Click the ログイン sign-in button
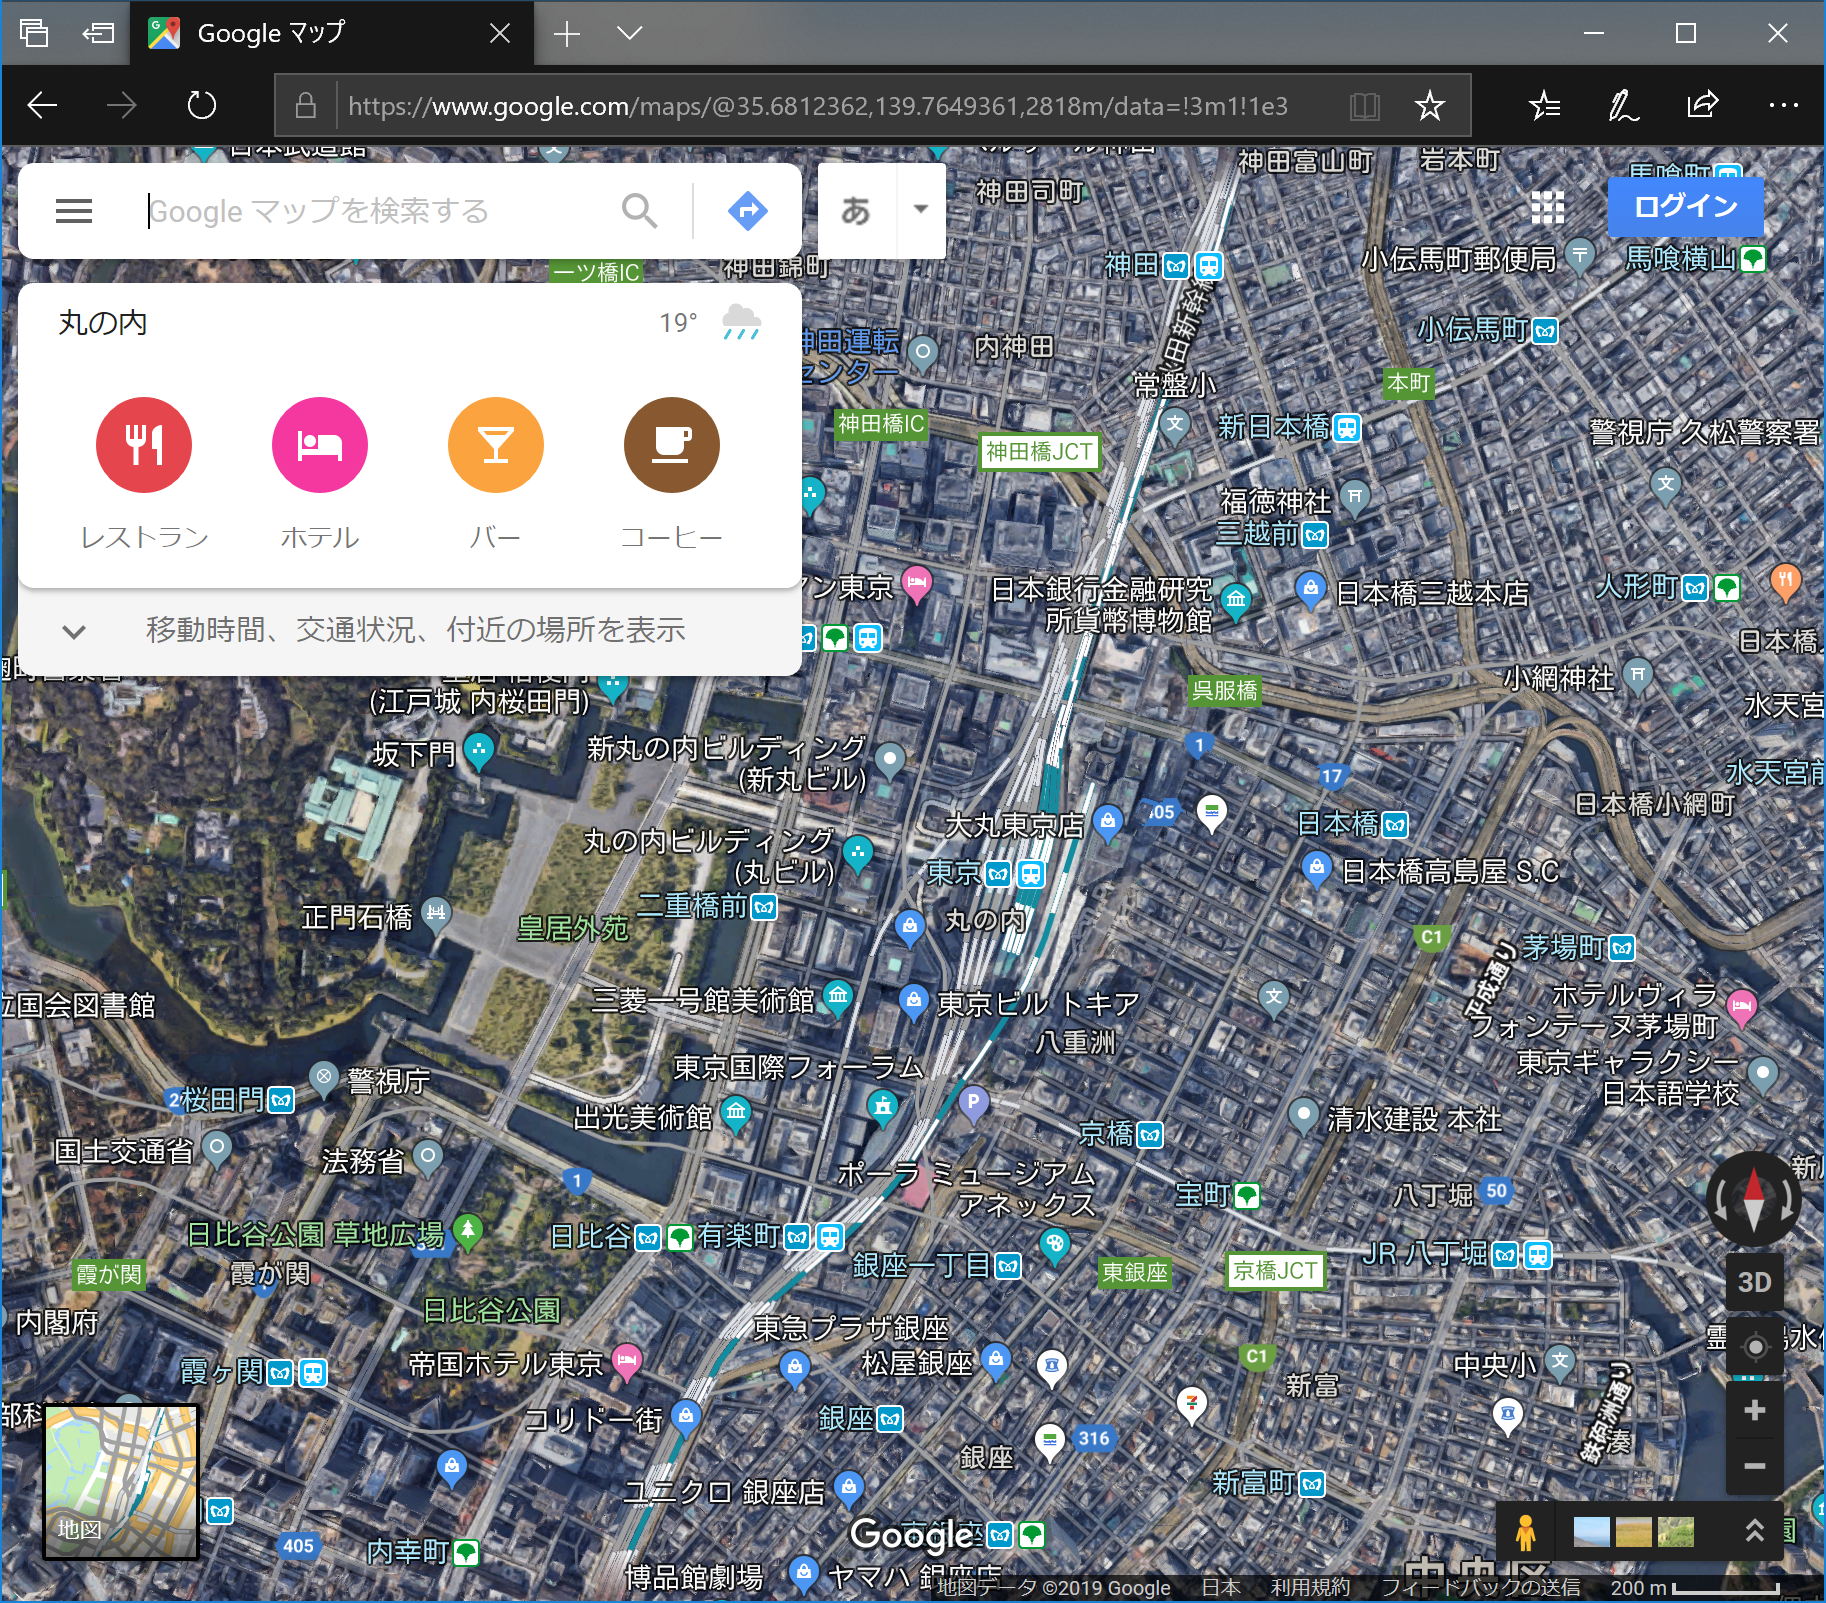The image size is (1826, 1603). (x=1685, y=207)
